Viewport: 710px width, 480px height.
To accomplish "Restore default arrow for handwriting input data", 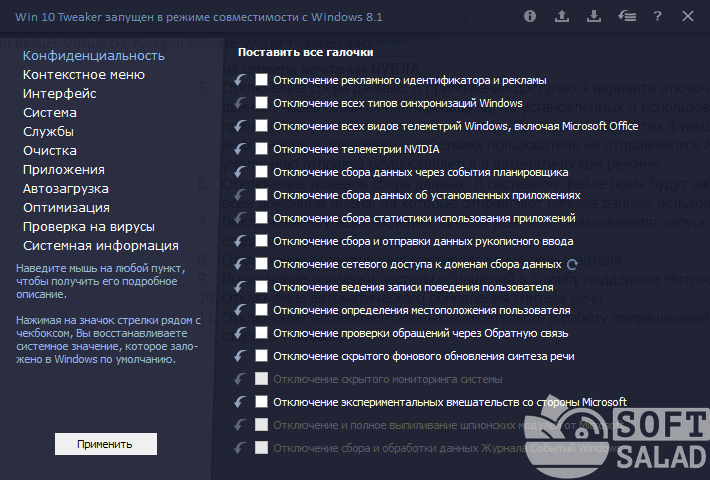I will [240, 241].
